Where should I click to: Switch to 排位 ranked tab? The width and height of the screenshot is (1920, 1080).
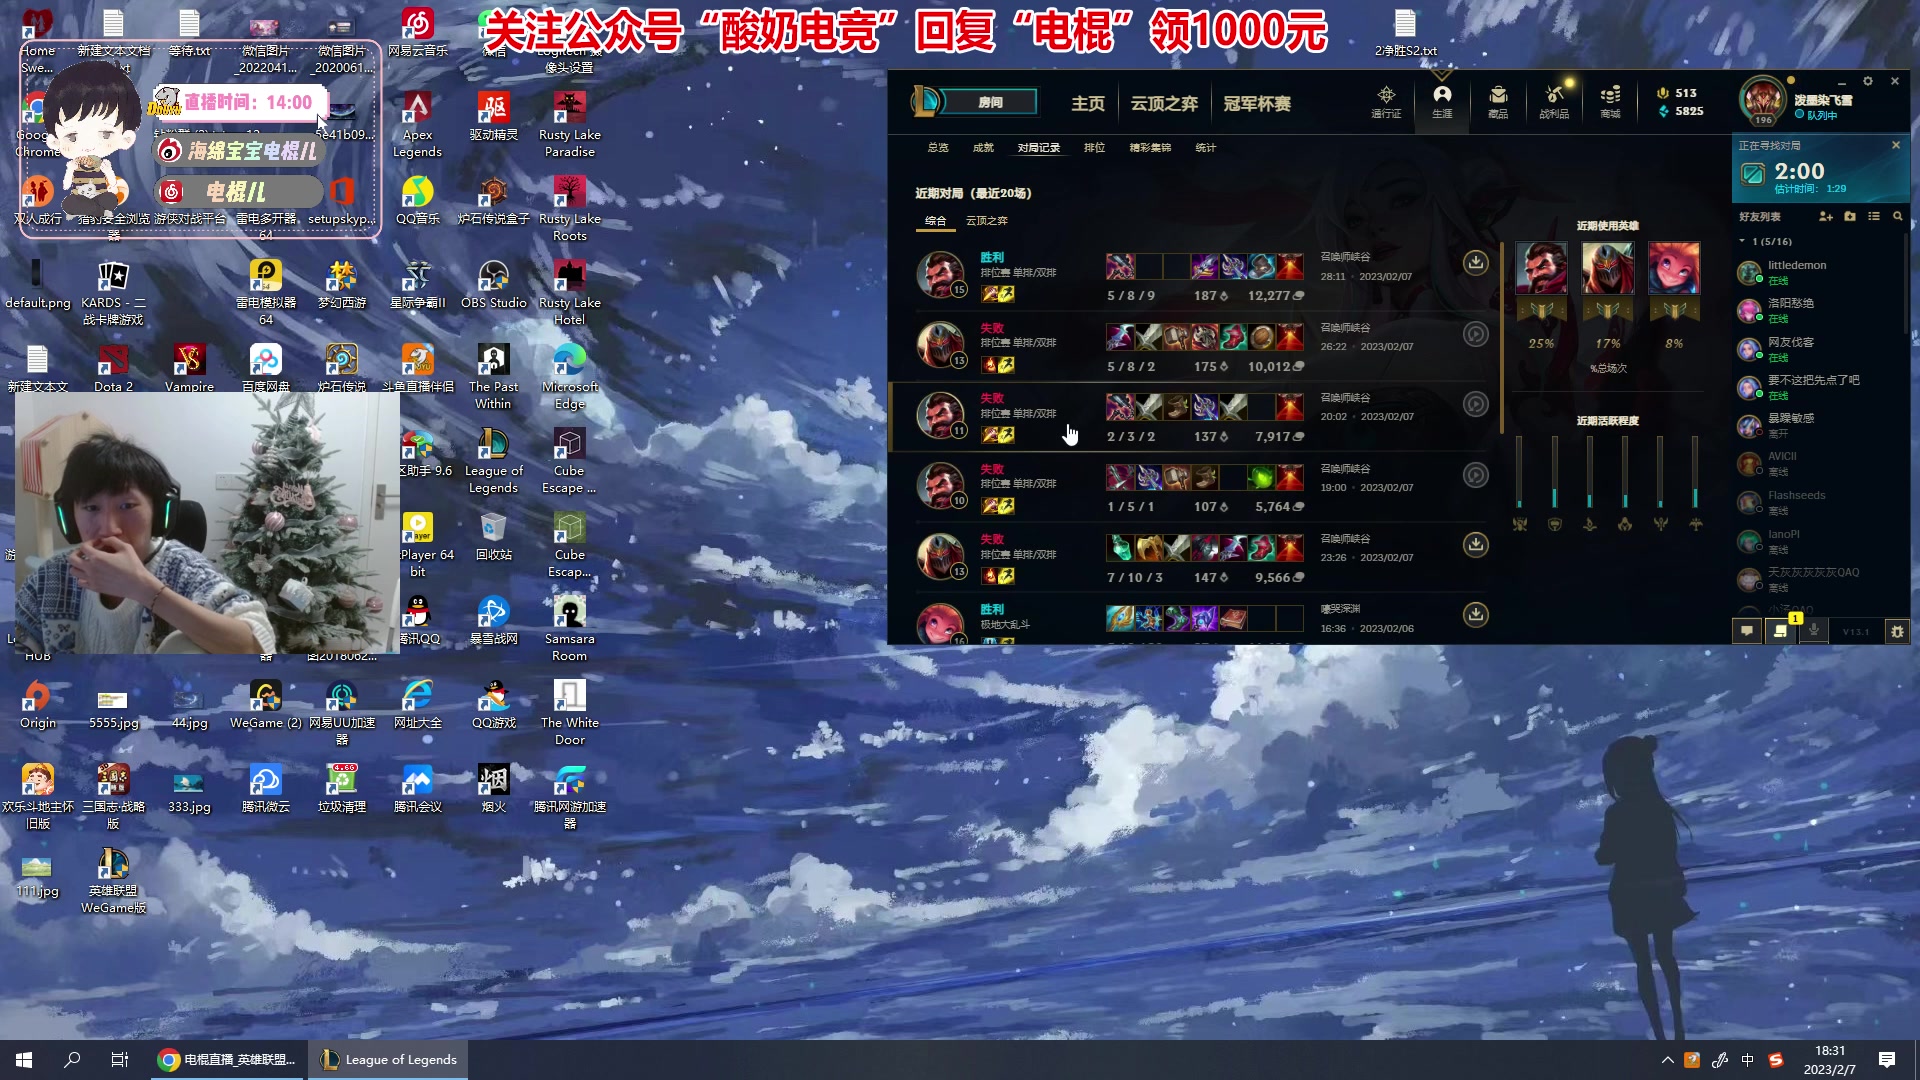[x=1095, y=147]
